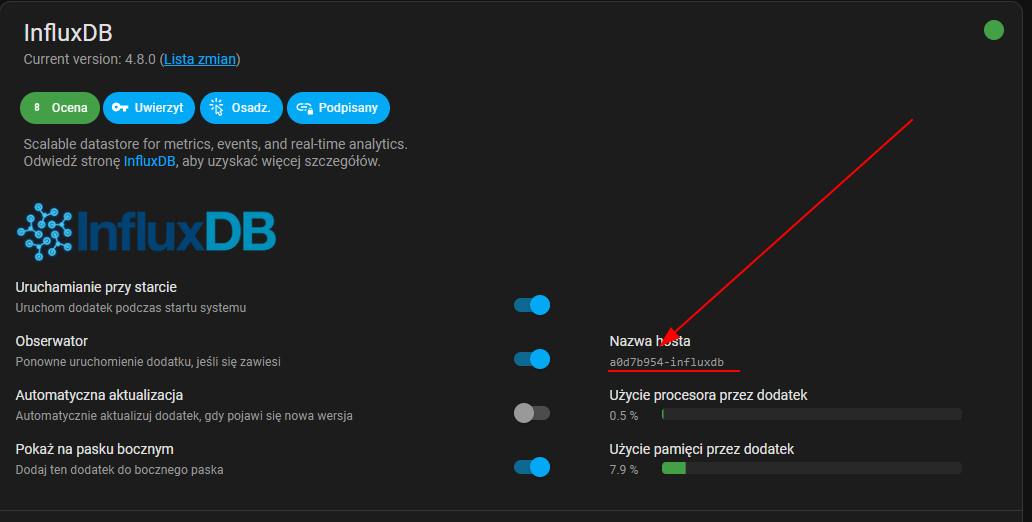Click the green Ocena rating chip

(x=60, y=108)
